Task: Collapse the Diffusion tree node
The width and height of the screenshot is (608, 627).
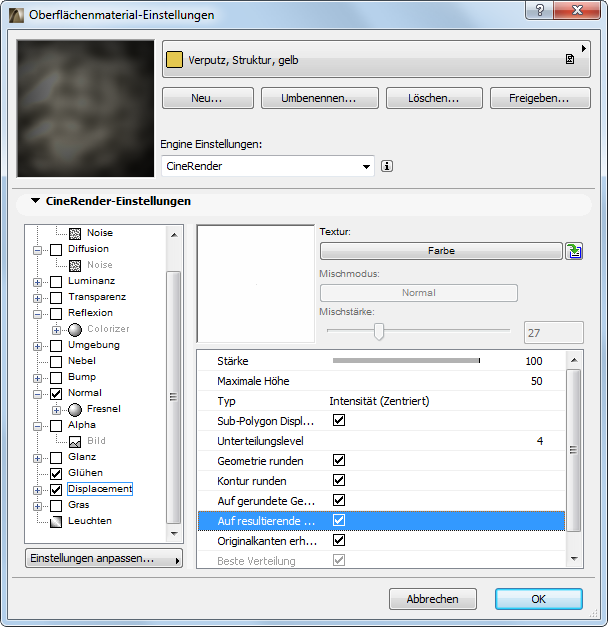Action: pyautogui.click(x=38, y=250)
